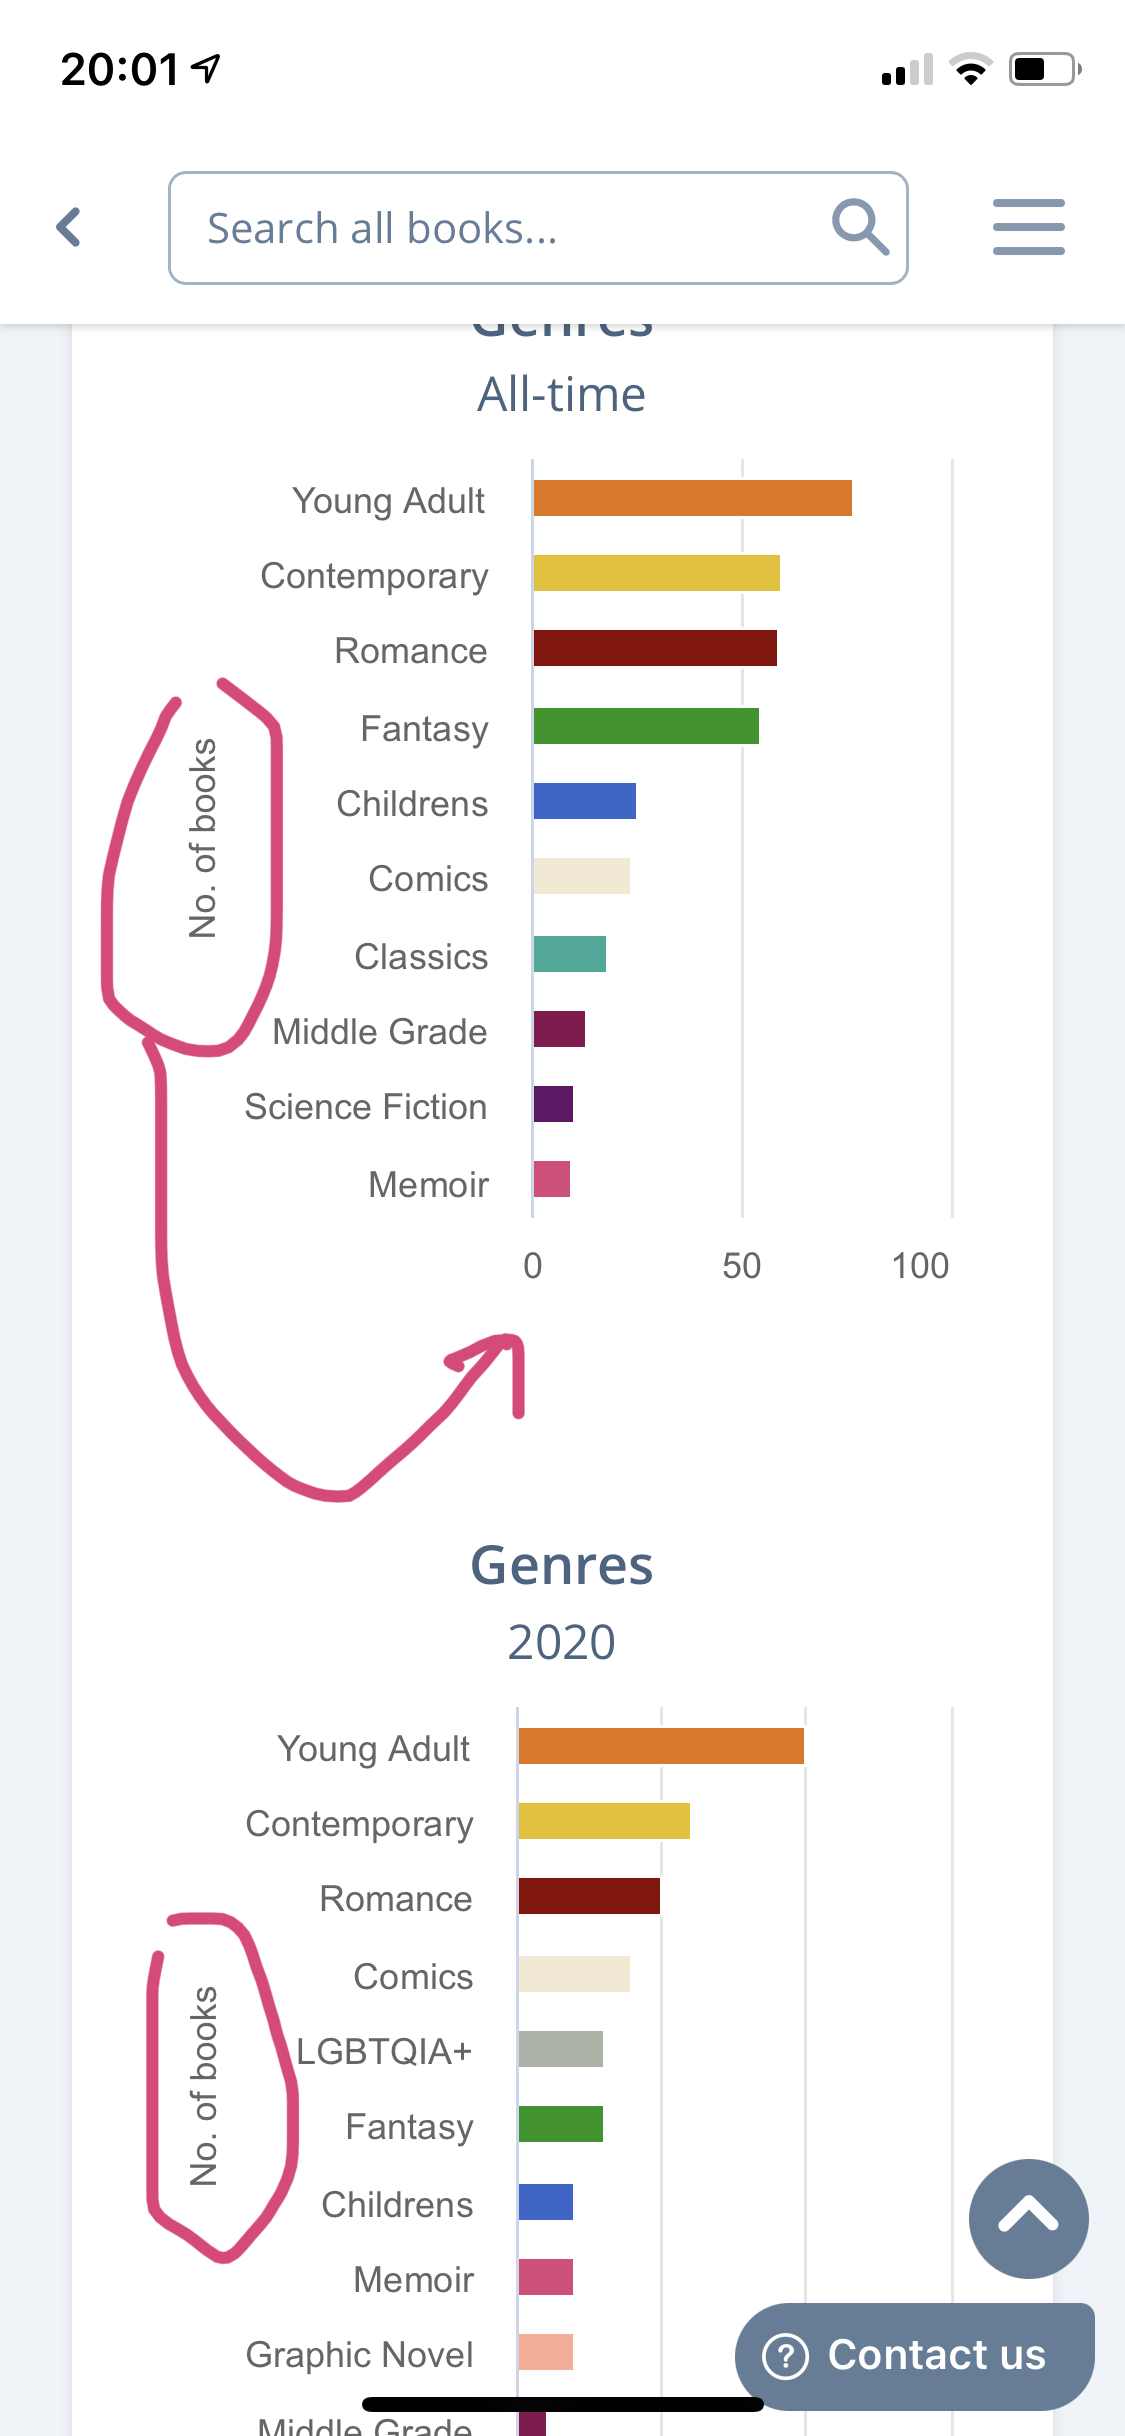Image resolution: width=1125 pixels, height=2436 pixels.
Task: Tap the scroll-to-top arrow button
Action: coord(1028,2218)
